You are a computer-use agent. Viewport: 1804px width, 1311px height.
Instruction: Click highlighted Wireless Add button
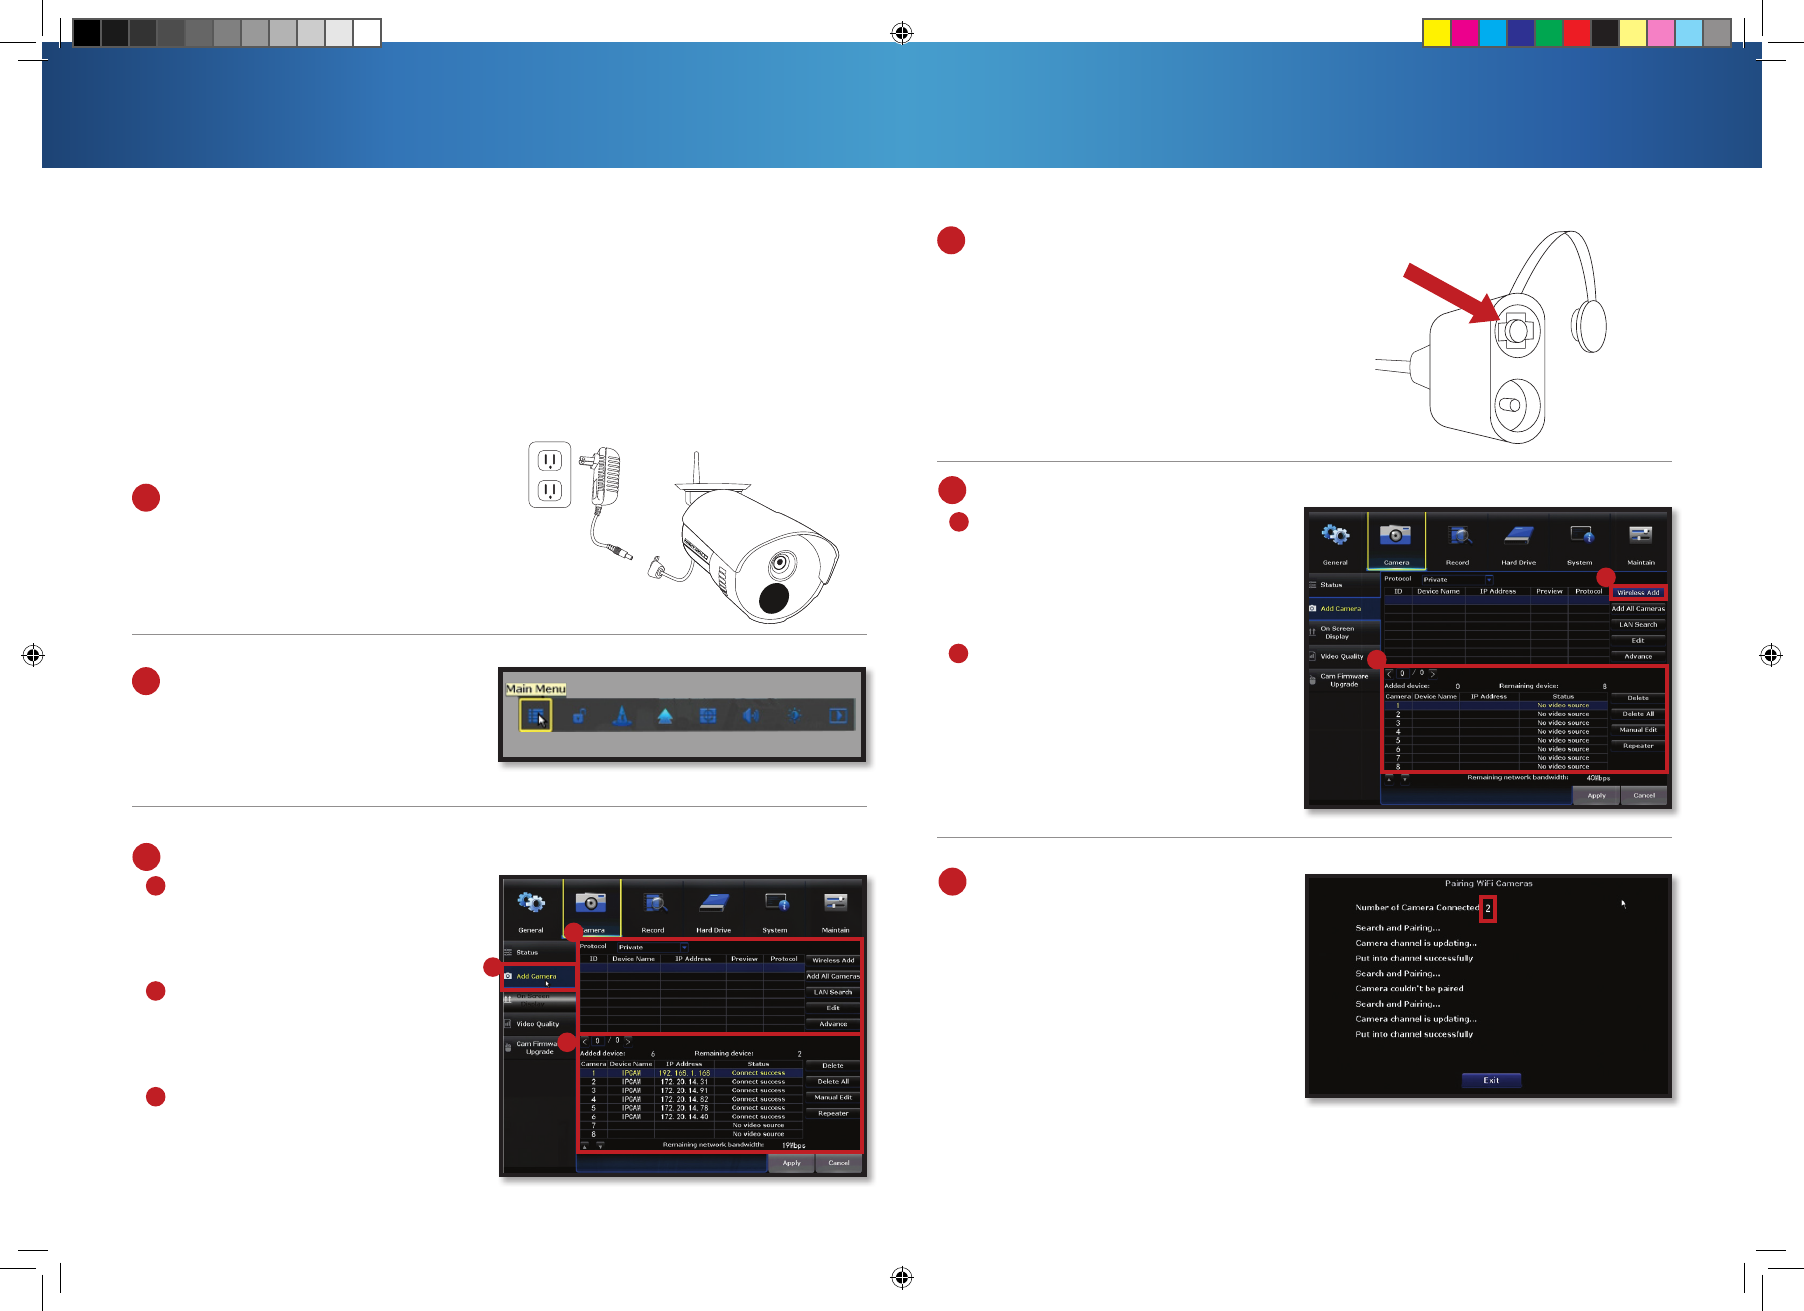click(1638, 592)
